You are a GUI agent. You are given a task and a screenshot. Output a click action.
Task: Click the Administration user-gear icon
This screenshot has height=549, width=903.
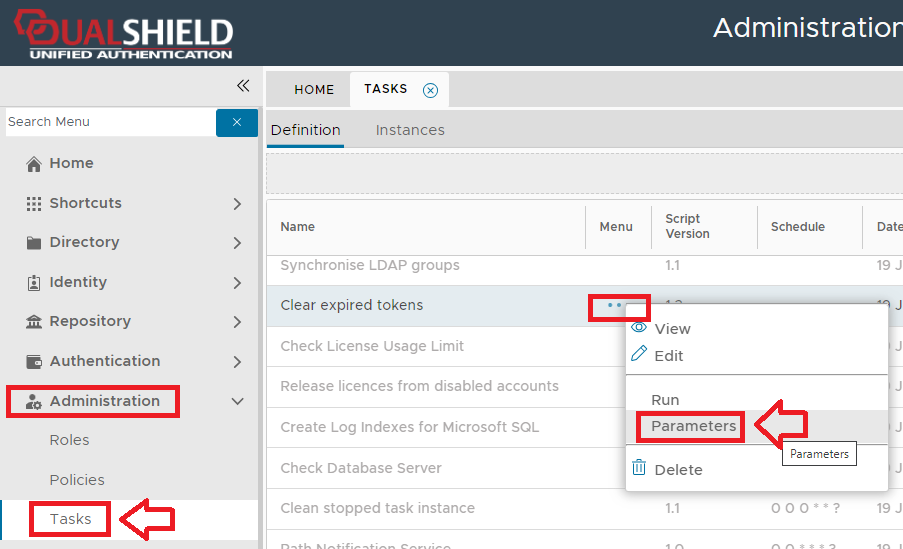(34, 402)
